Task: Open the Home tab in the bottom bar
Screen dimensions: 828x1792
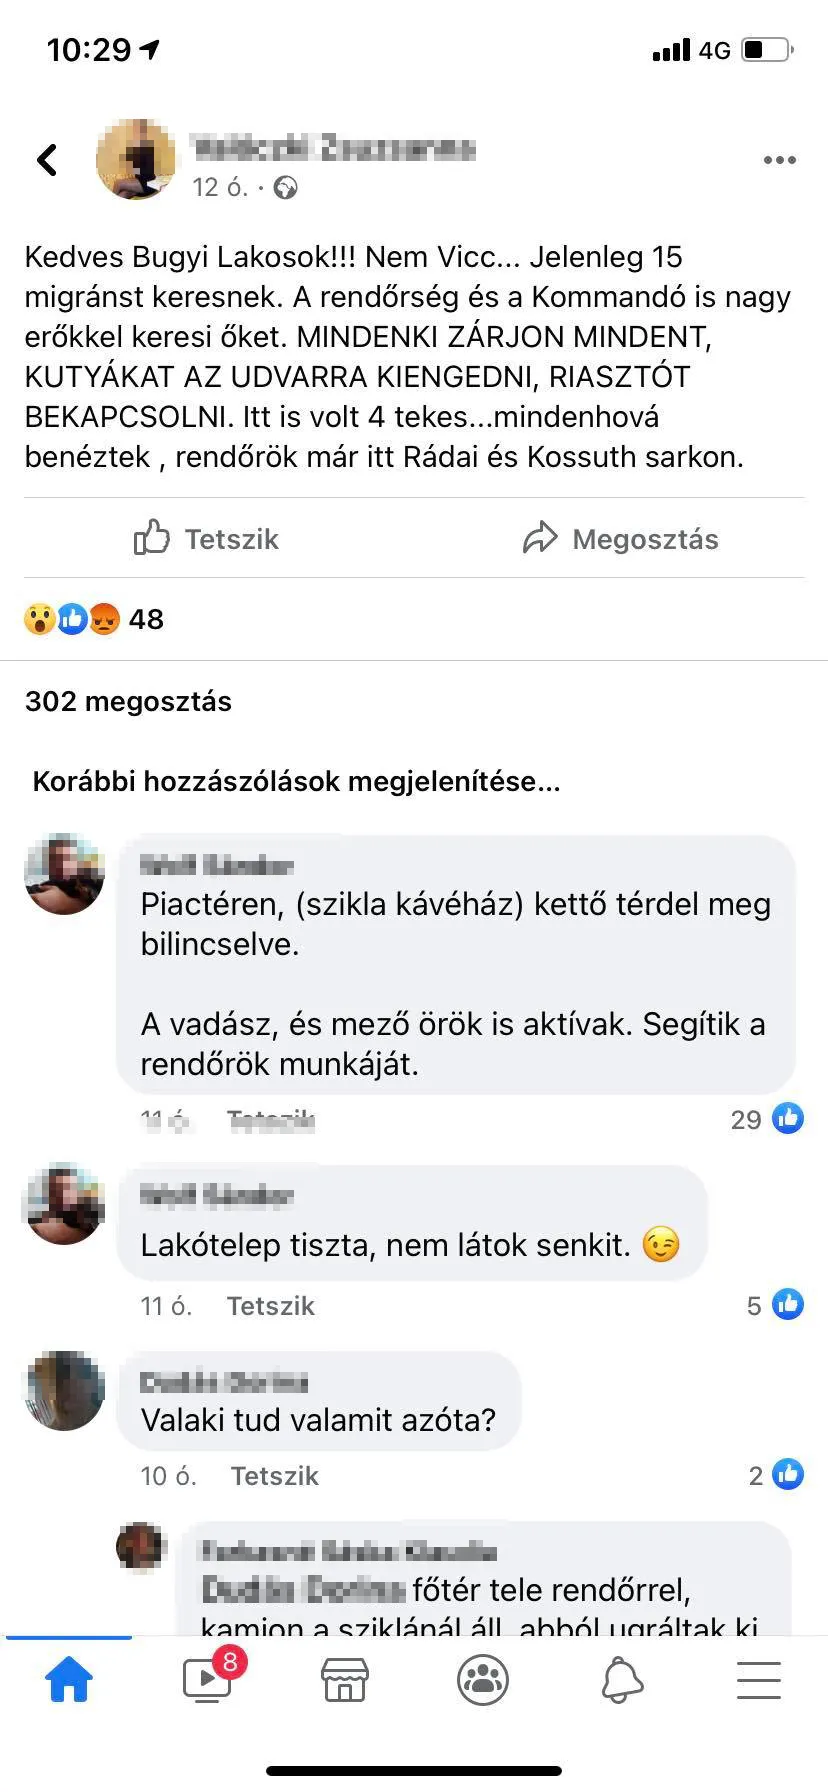Action: (x=69, y=1680)
